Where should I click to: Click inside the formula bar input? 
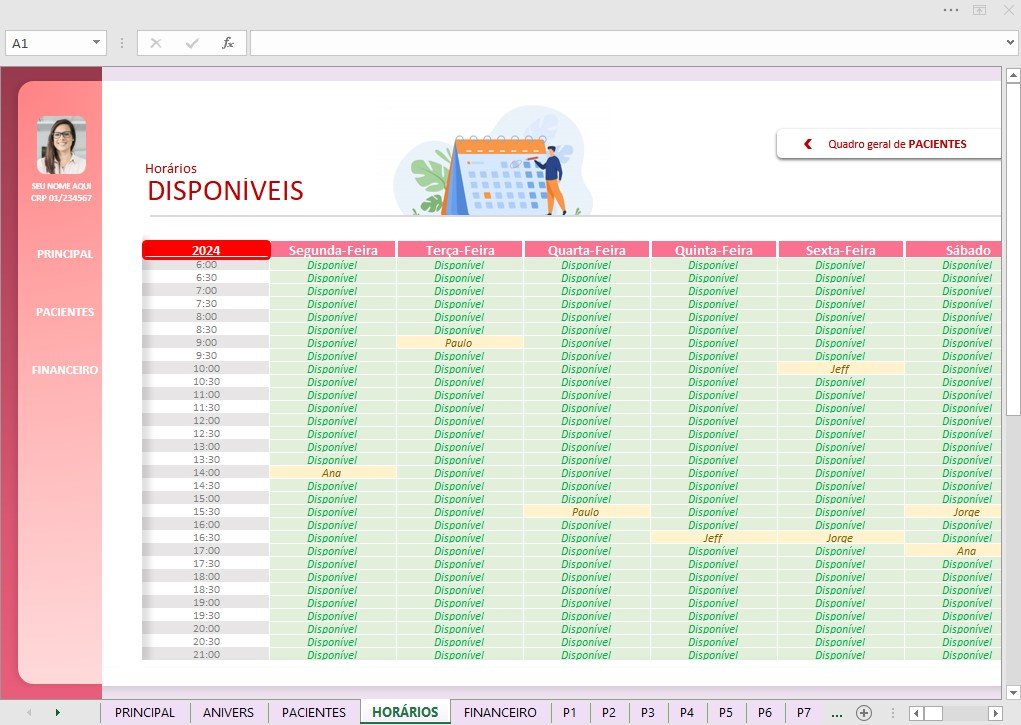pyautogui.click(x=626, y=43)
